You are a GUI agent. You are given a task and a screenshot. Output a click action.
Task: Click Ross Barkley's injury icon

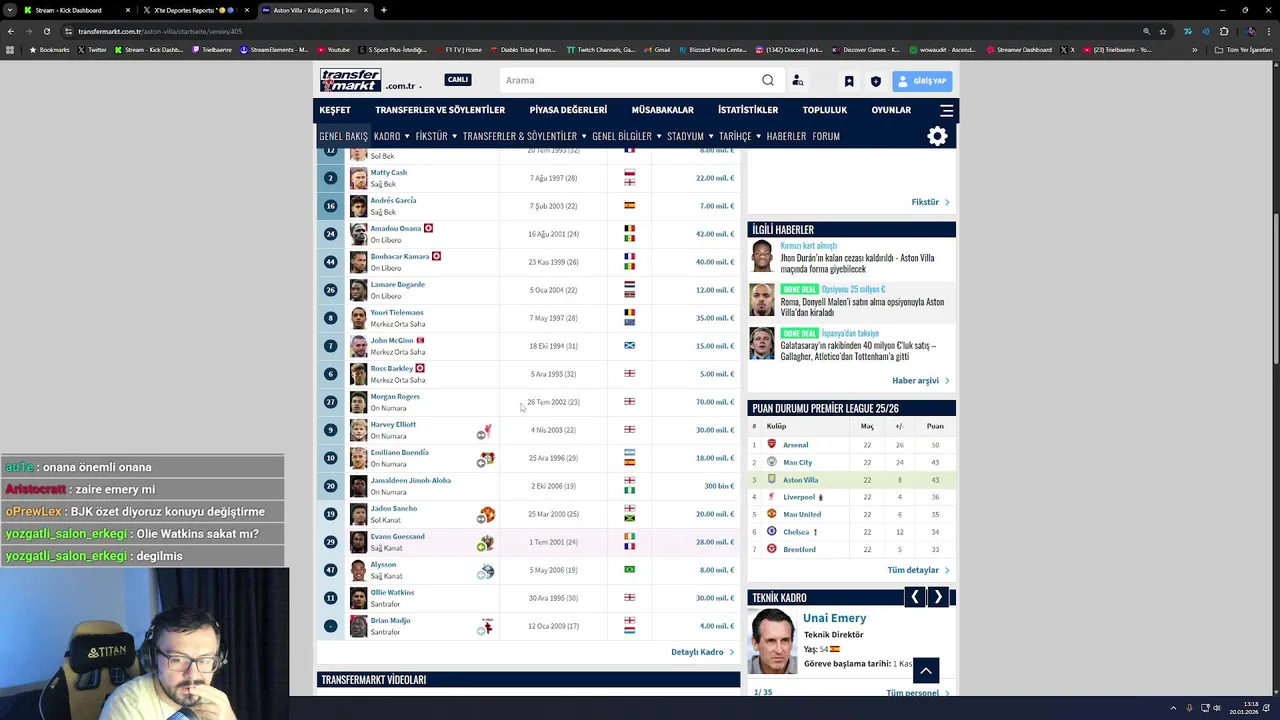click(419, 368)
